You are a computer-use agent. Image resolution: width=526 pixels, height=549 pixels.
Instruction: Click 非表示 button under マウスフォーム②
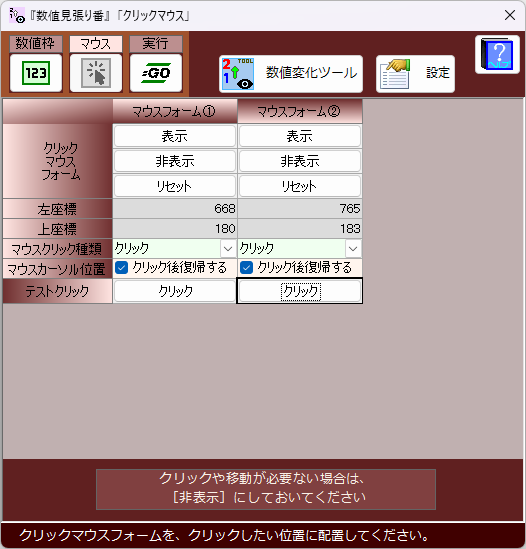click(x=300, y=161)
